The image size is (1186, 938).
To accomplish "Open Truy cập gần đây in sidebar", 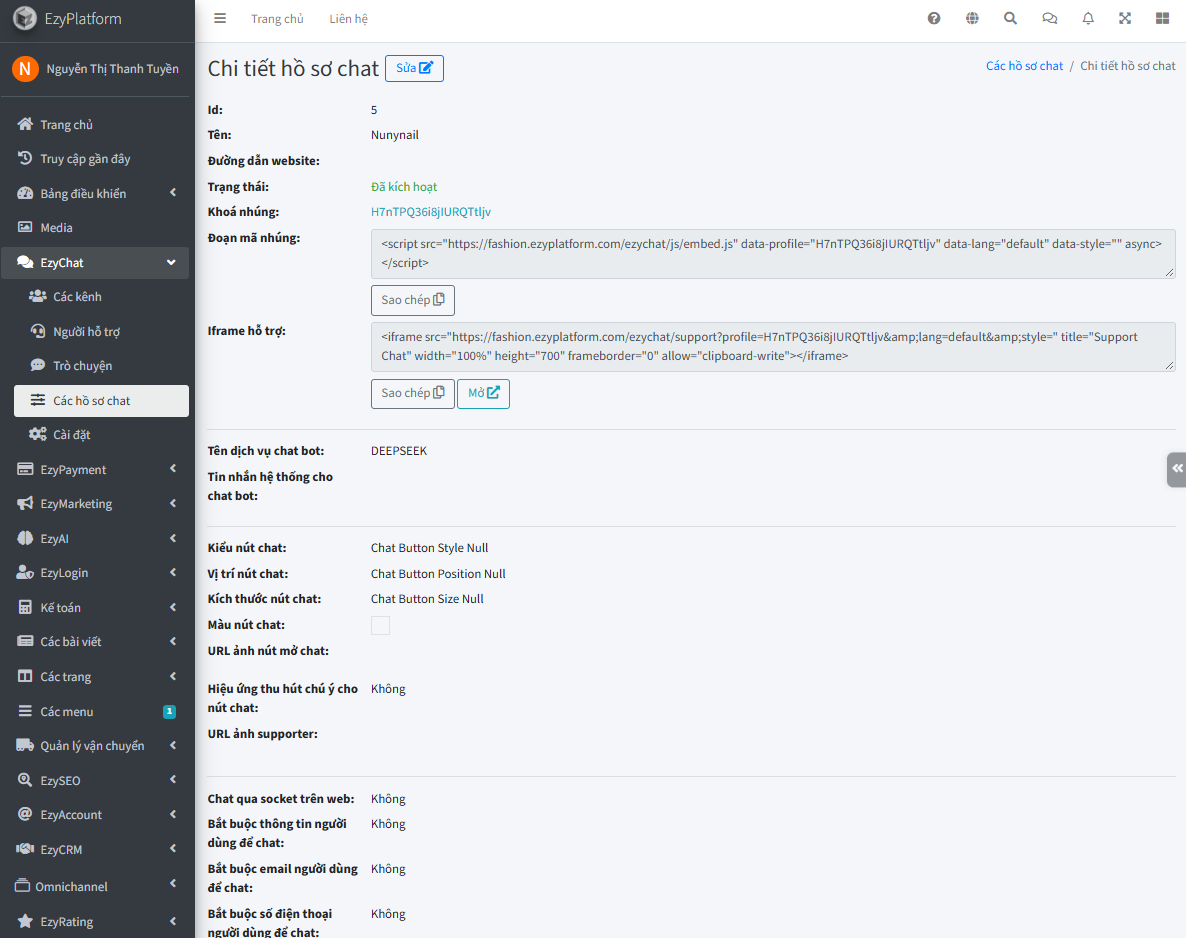I will [x=95, y=159].
